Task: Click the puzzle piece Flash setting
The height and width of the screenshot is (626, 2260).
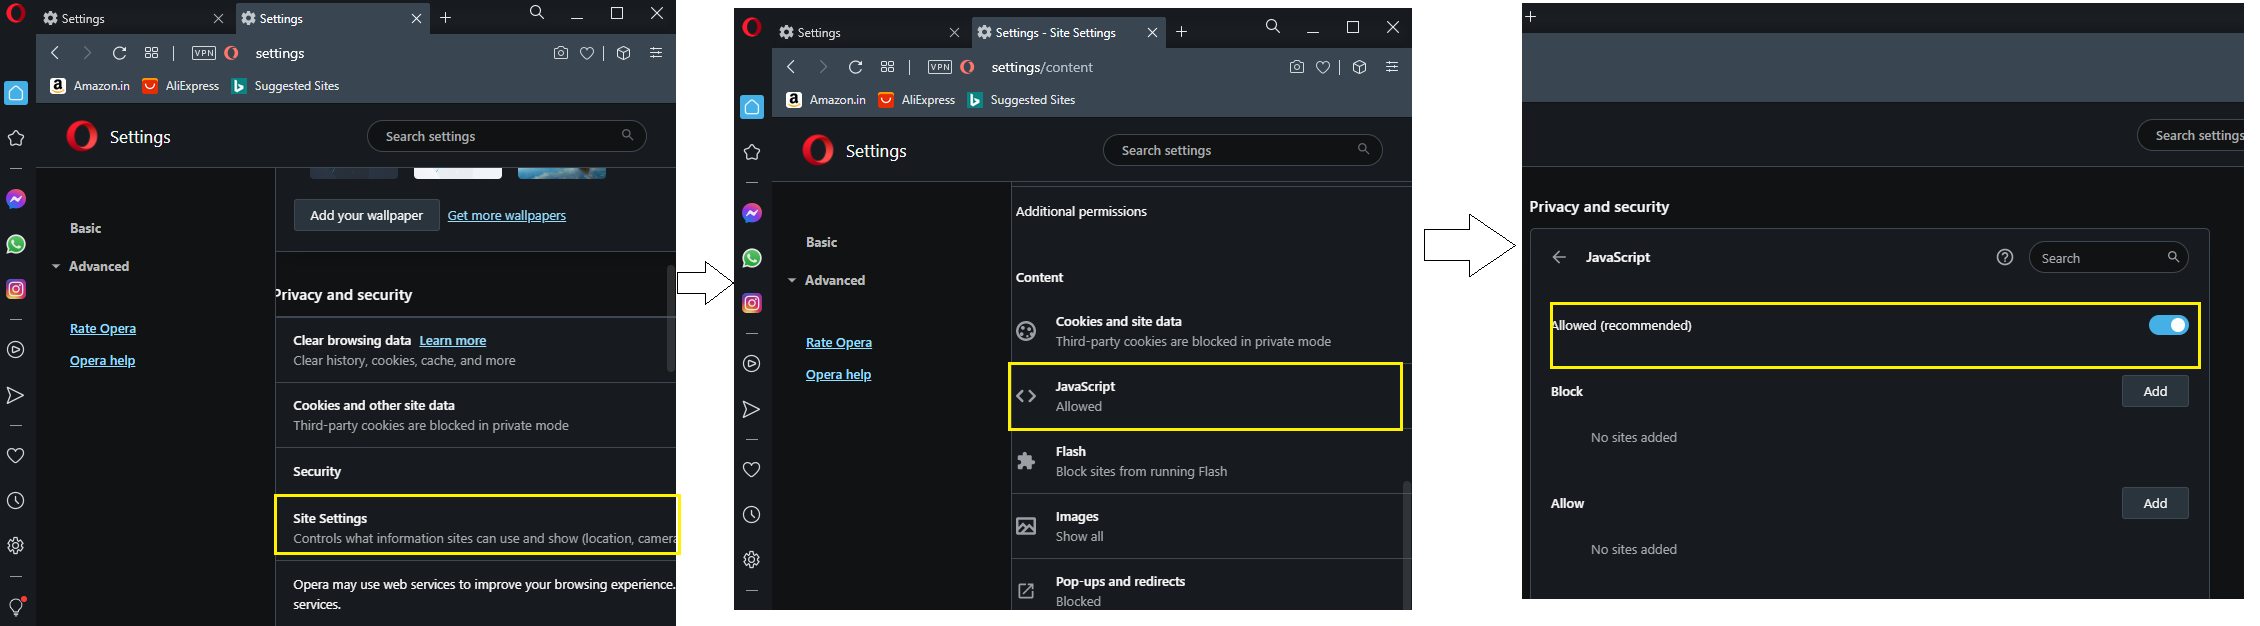Action: 1026,461
